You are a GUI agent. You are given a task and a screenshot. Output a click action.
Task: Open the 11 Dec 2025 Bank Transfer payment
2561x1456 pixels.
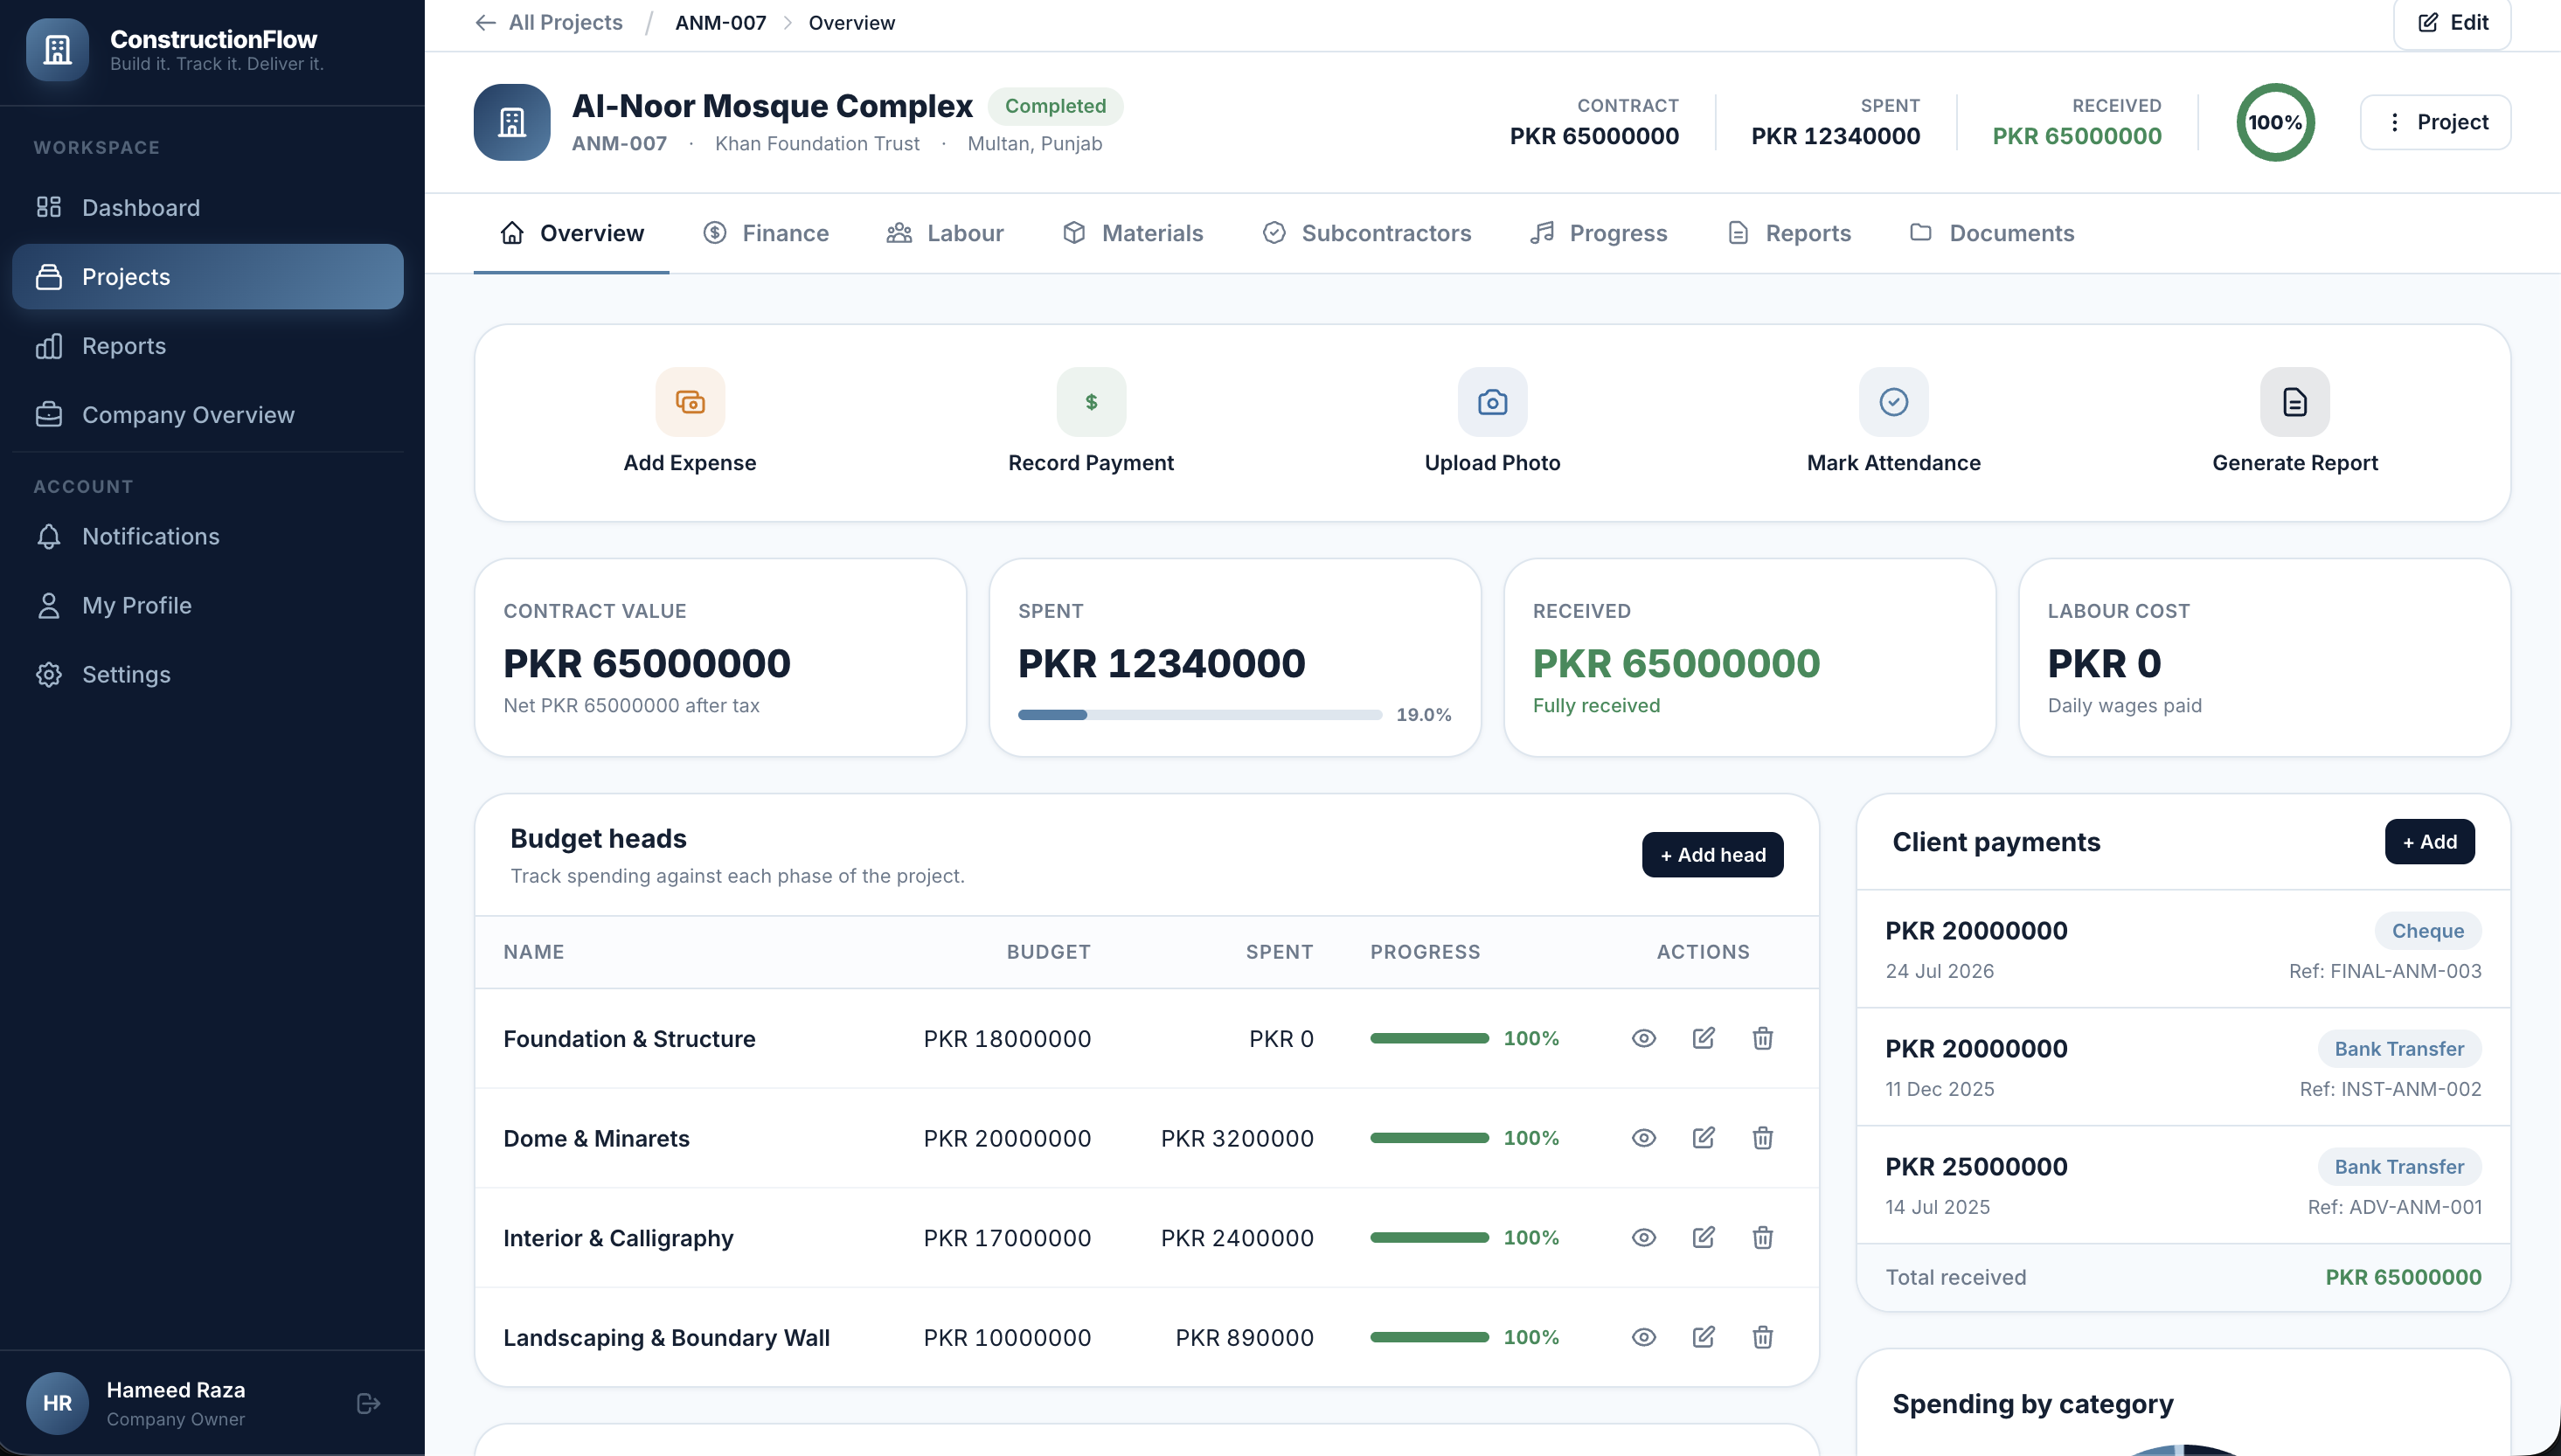click(x=2183, y=1067)
